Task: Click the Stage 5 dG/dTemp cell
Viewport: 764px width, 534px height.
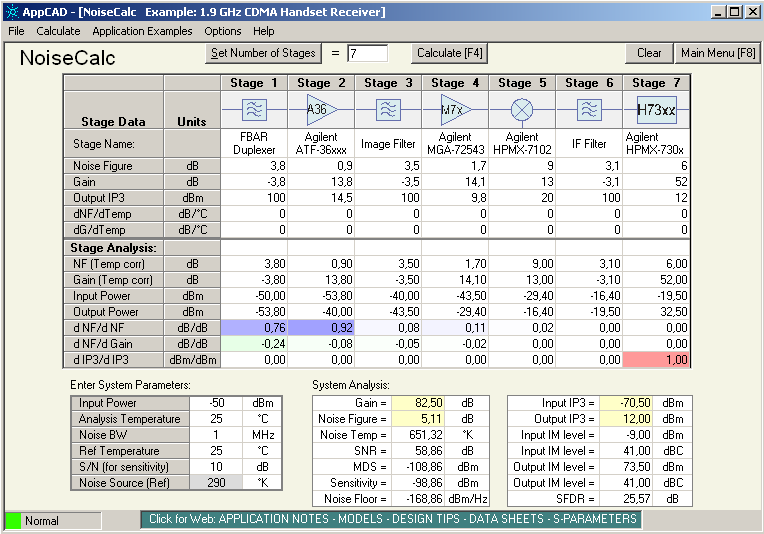Action: click(x=522, y=229)
